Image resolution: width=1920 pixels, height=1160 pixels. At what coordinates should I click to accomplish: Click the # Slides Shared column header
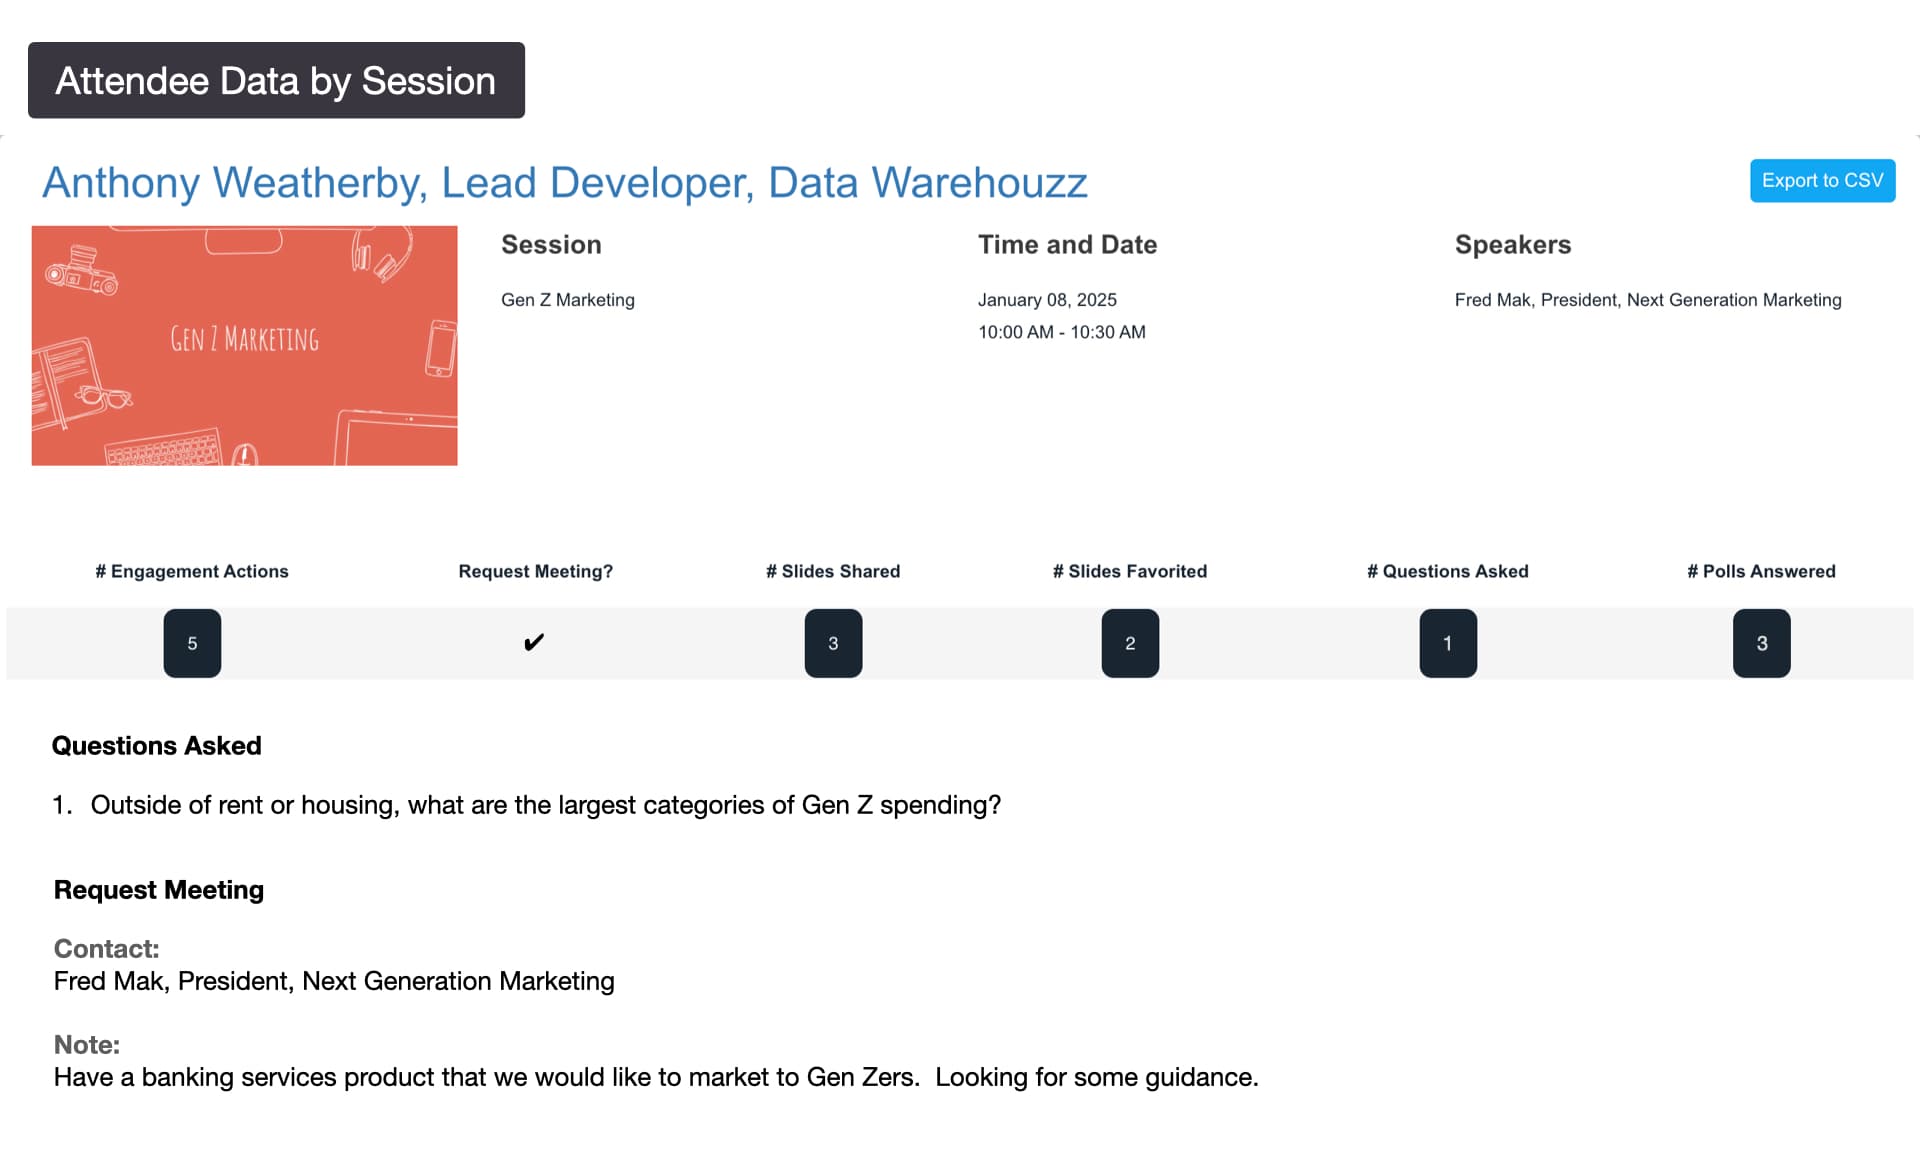coord(833,571)
